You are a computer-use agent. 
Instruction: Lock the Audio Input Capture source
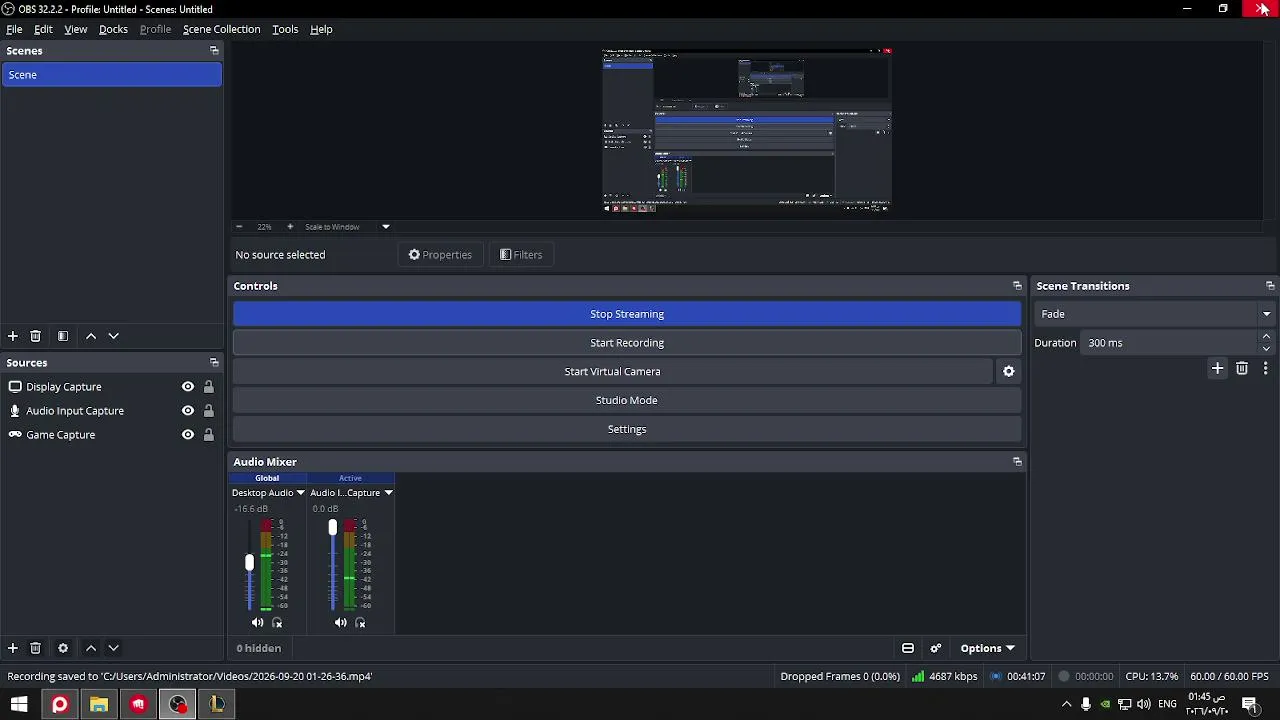(x=209, y=411)
